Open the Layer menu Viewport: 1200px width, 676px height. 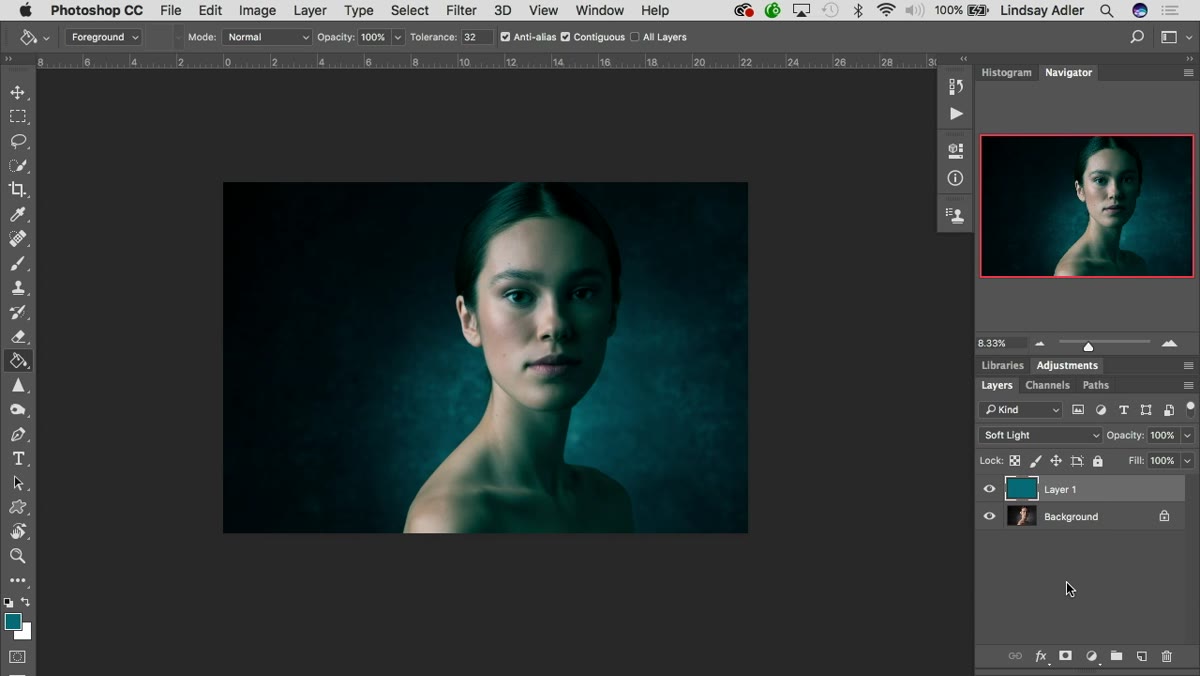pos(310,10)
